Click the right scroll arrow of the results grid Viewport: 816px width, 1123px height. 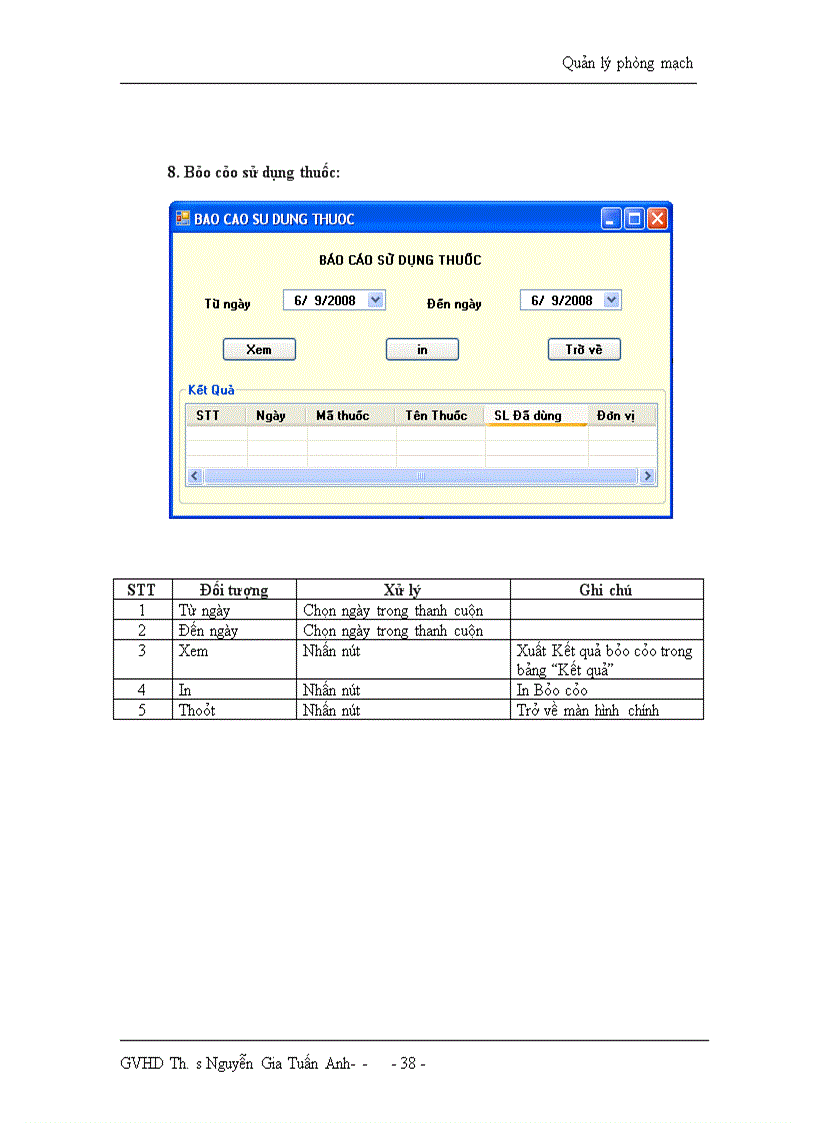click(x=648, y=476)
